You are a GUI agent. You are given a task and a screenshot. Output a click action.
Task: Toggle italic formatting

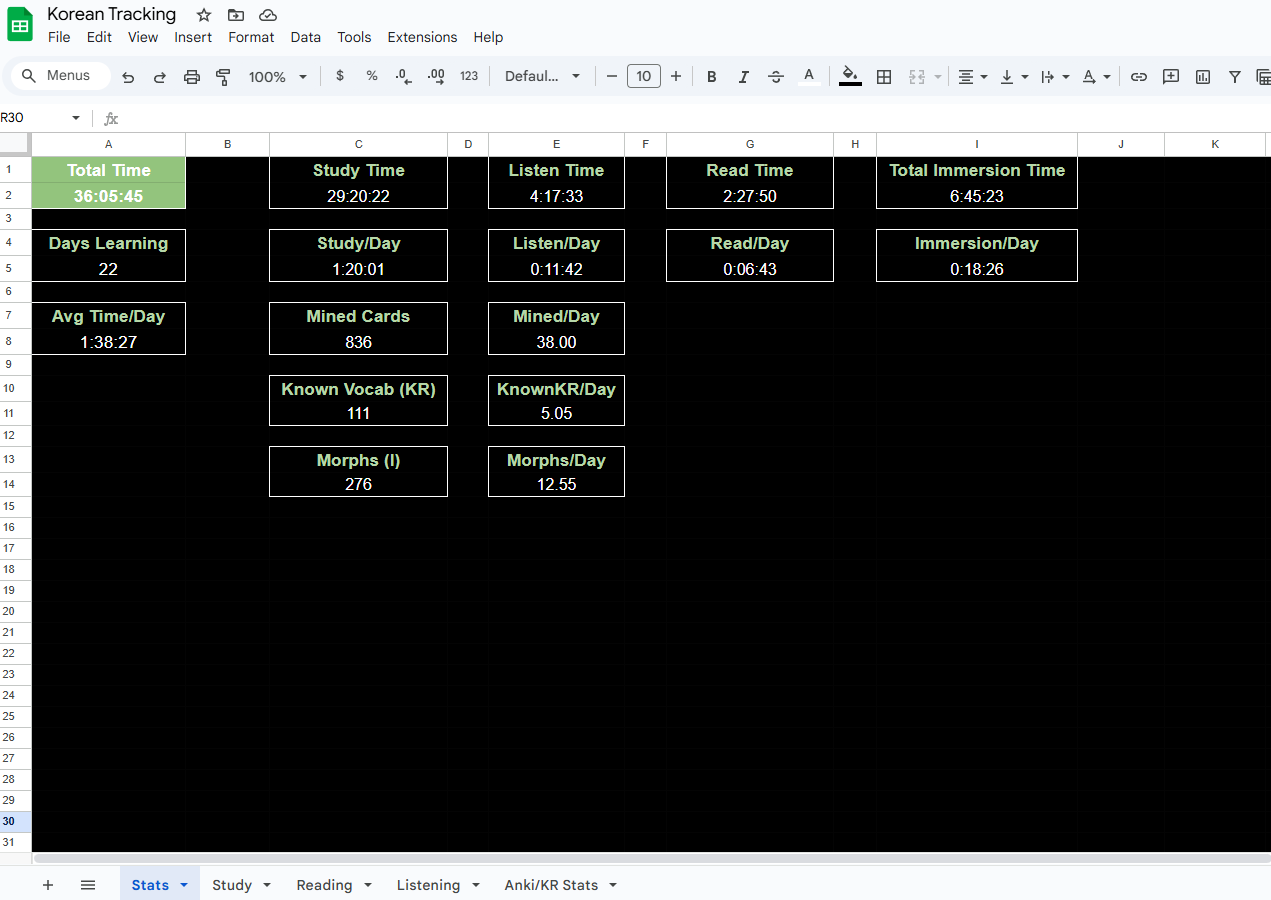(744, 77)
